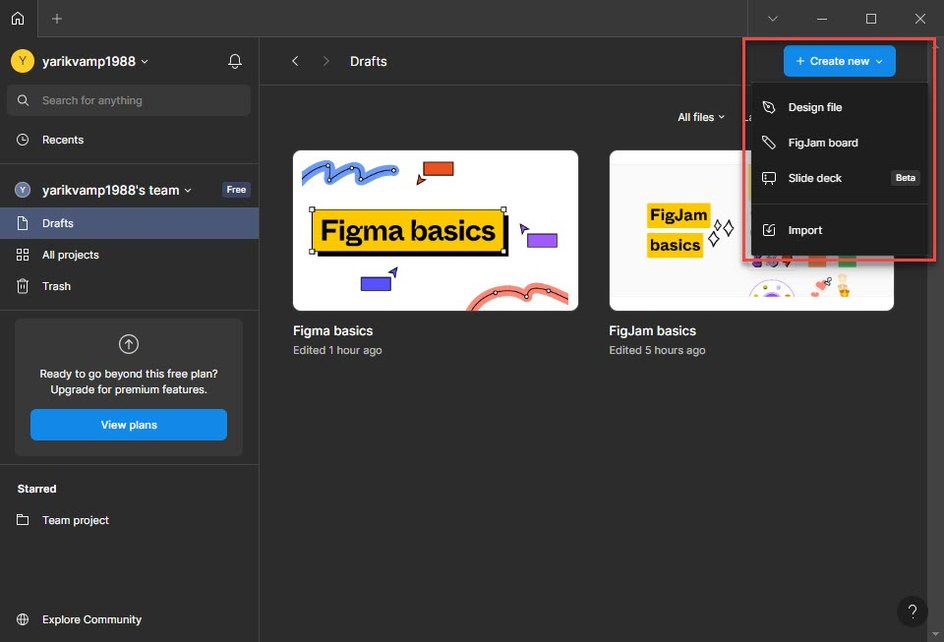Click the Recents clock icon
This screenshot has width=944, height=642.
[22, 140]
